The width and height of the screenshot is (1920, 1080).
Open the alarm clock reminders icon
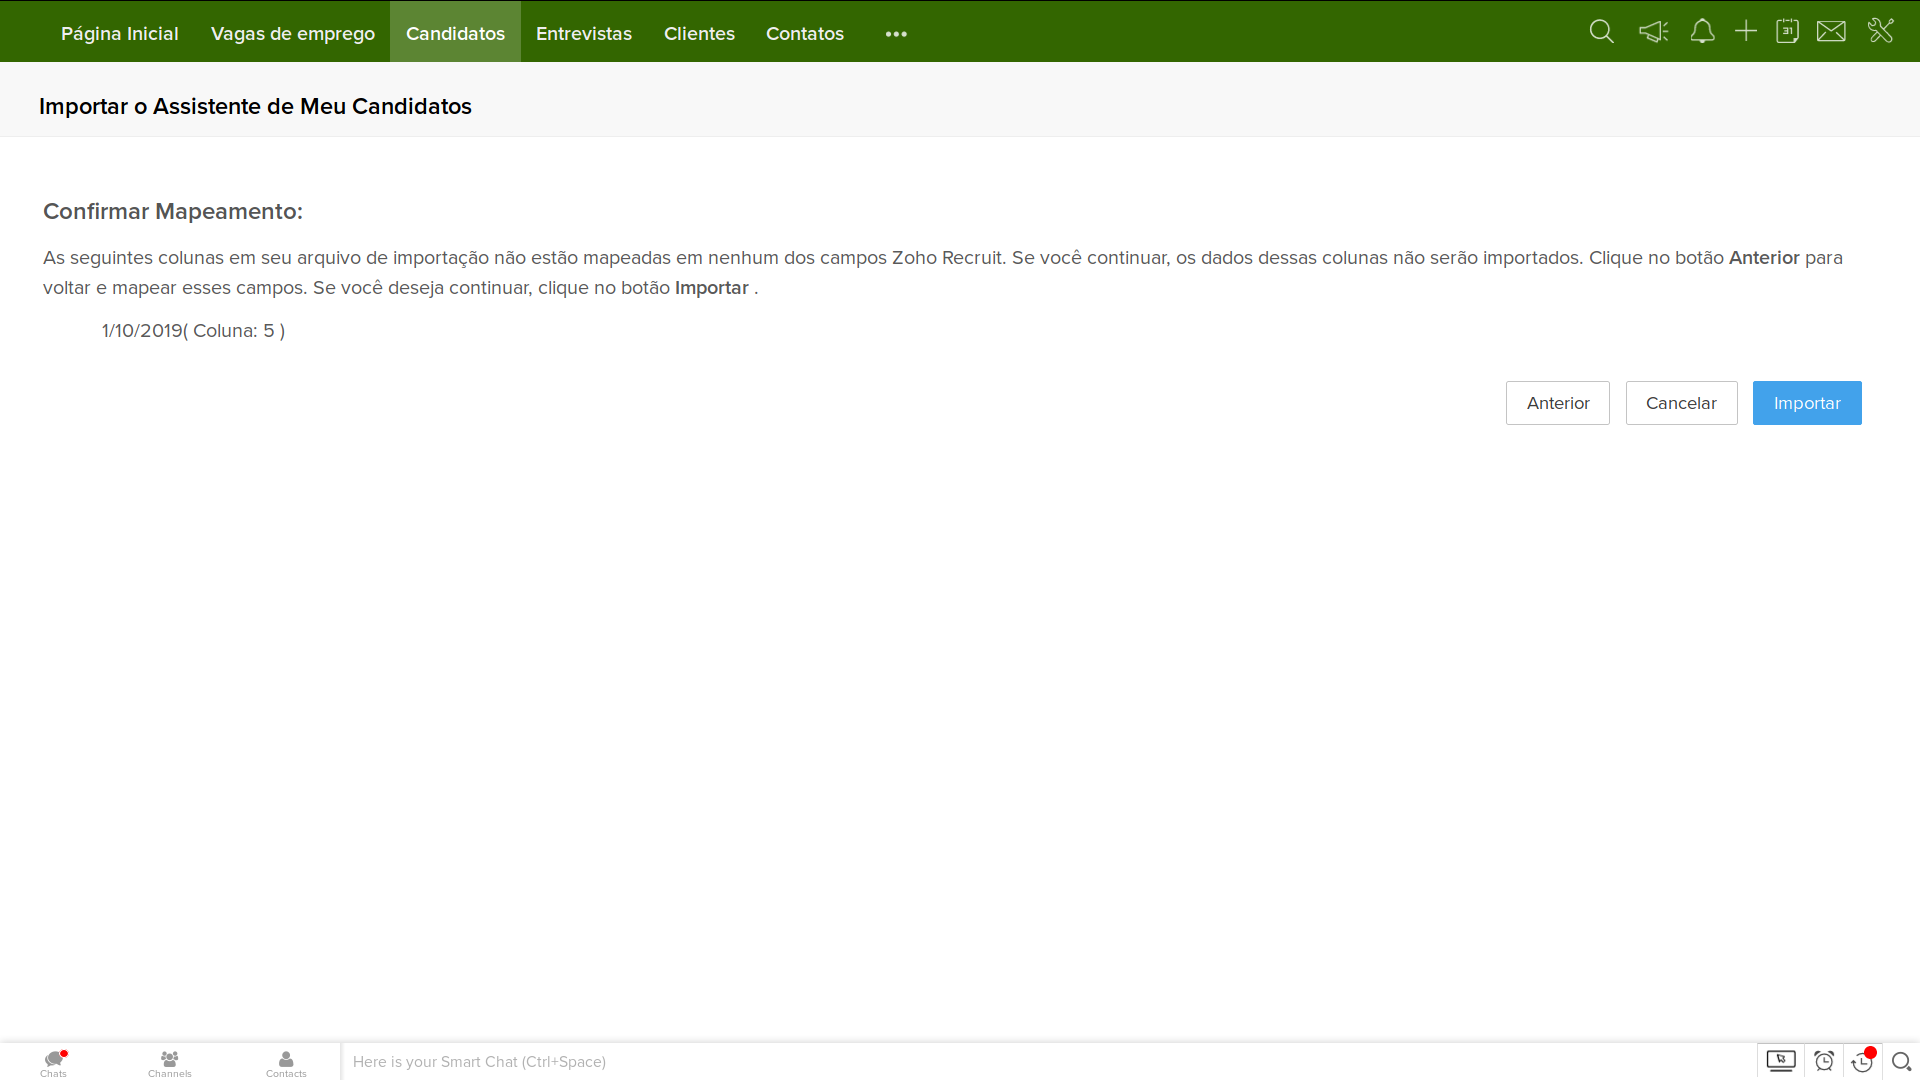1824,1061
